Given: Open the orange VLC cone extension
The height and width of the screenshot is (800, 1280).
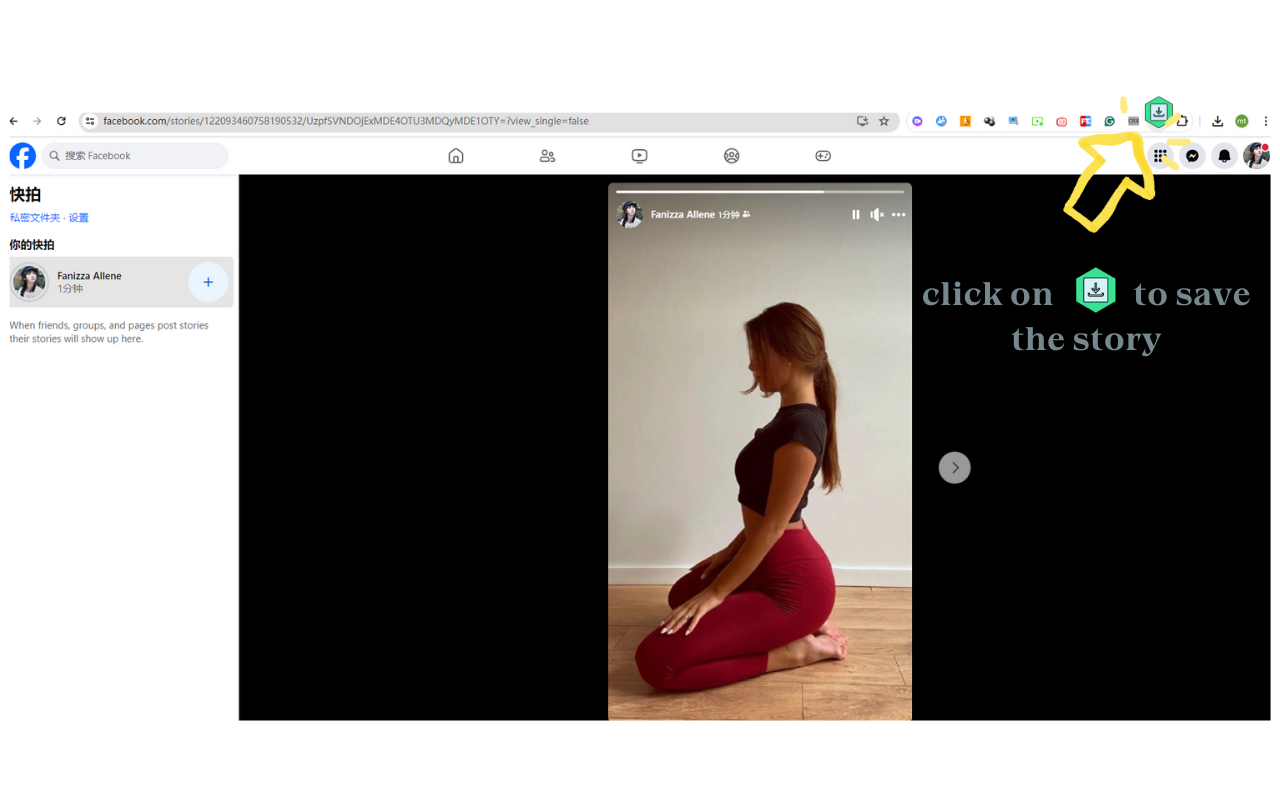Looking at the screenshot, I should click(965, 121).
